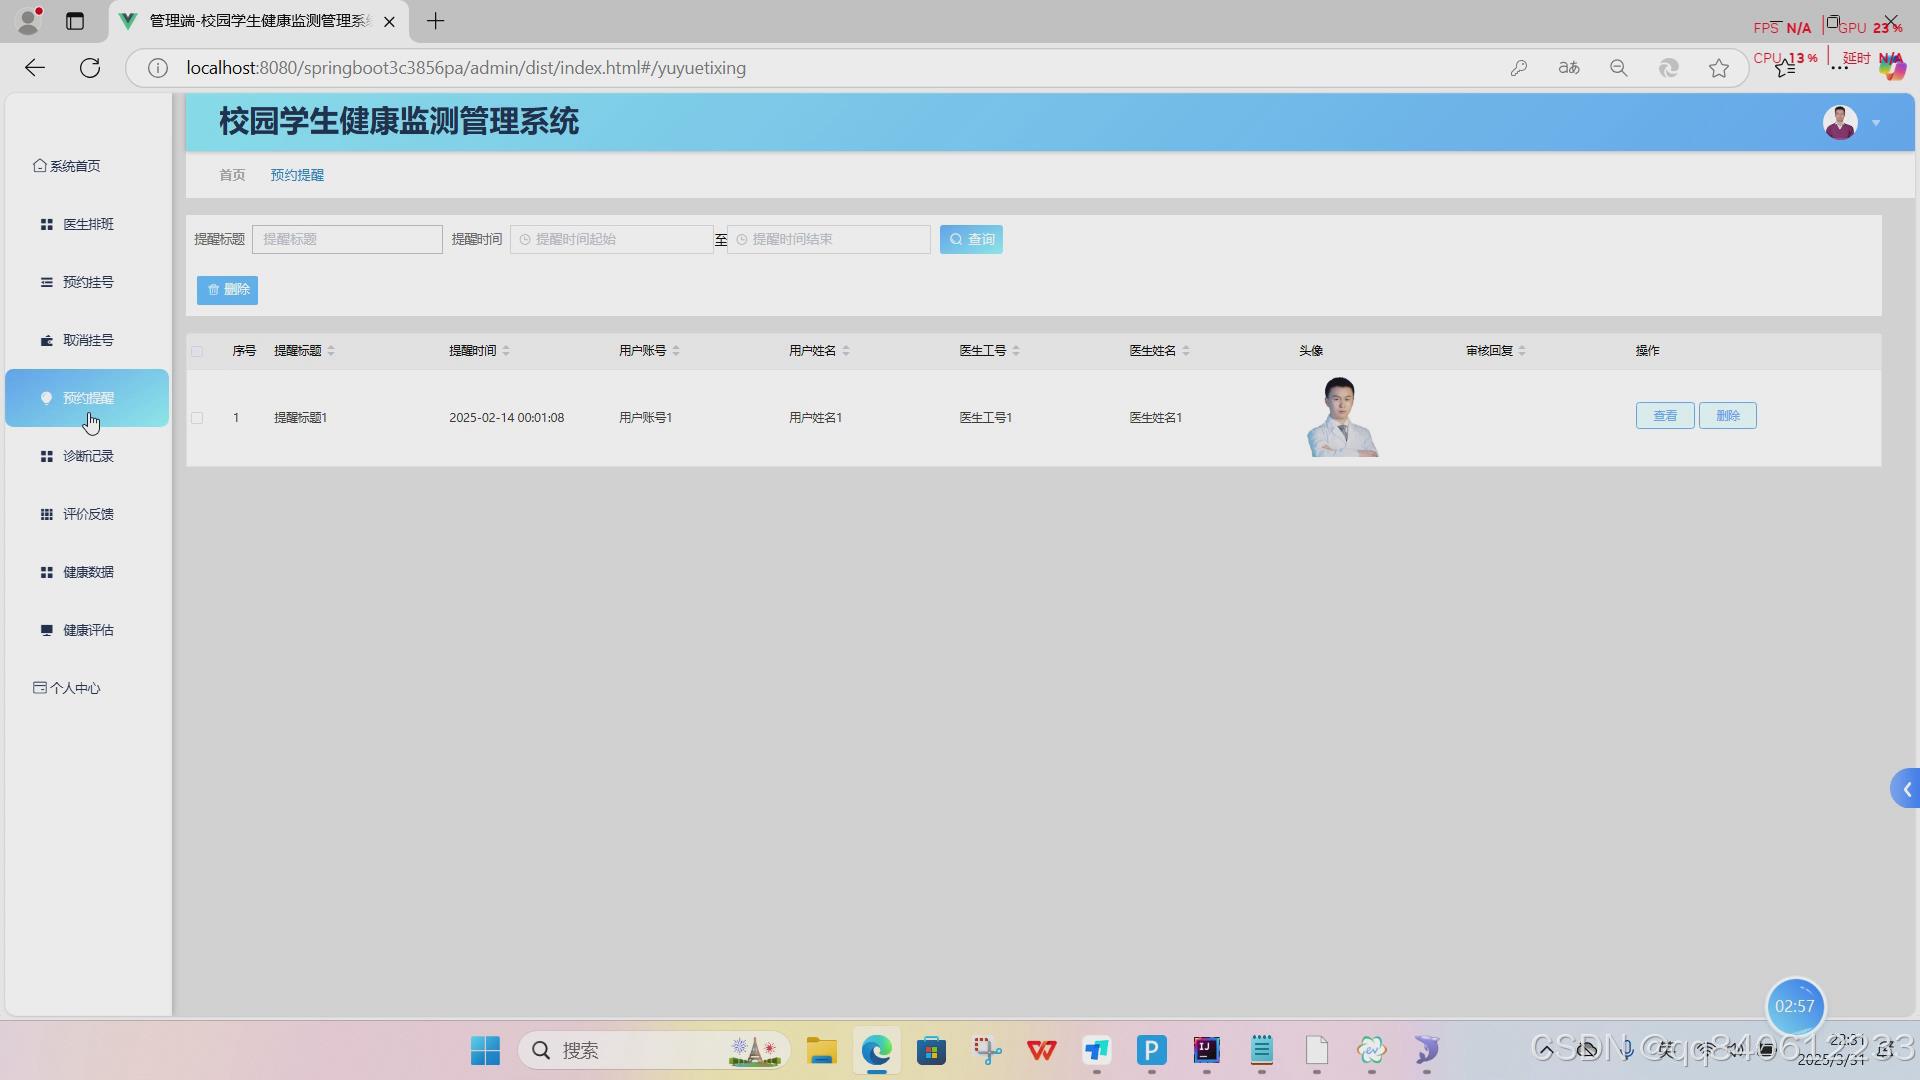Open the 提醒时间起始 date picker

[610, 239]
